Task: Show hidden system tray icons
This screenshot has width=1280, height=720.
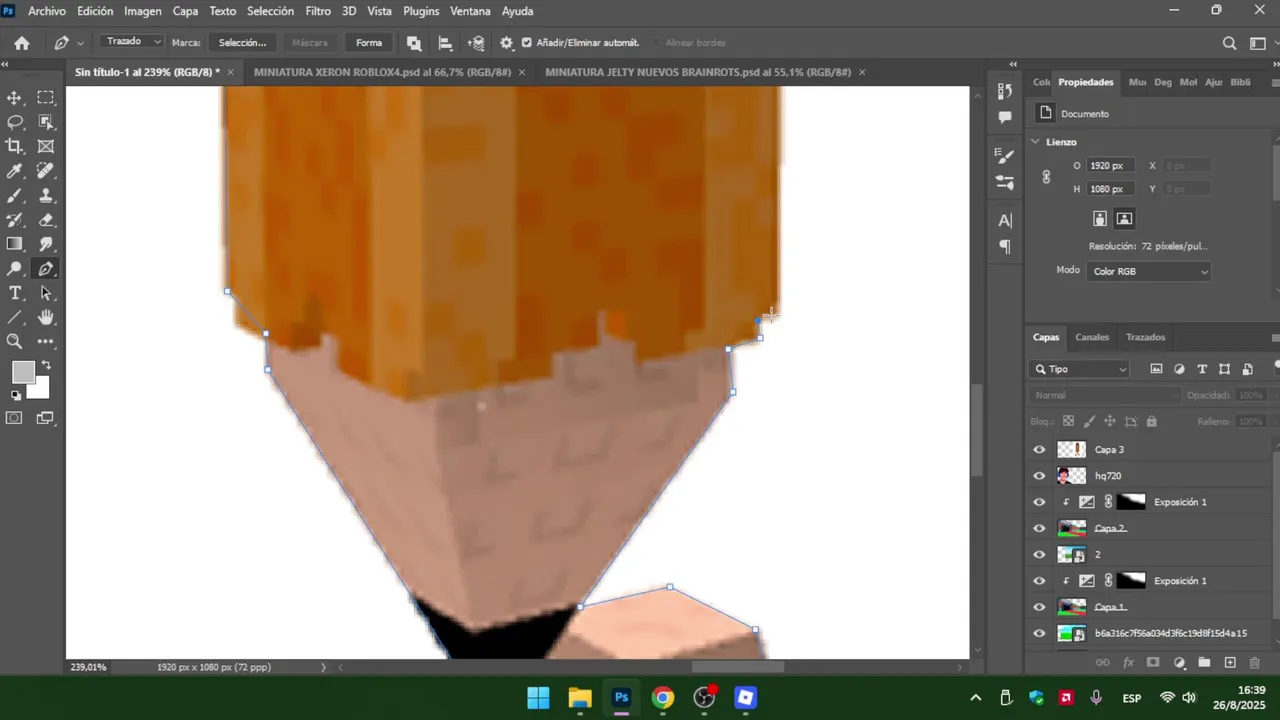Action: click(976, 698)
